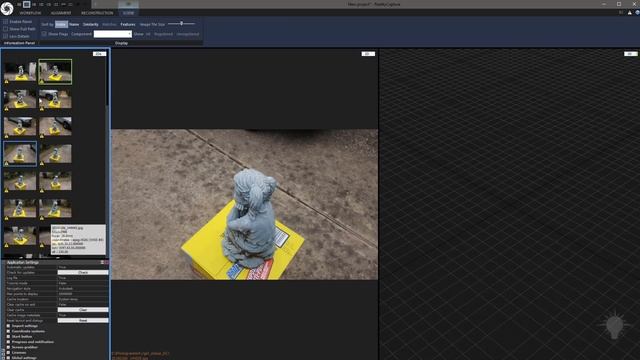Viewport: 640px width, 360px height.
Task: Show only Unregistered images
Action: pyautogui.click(x=188, y=34)
